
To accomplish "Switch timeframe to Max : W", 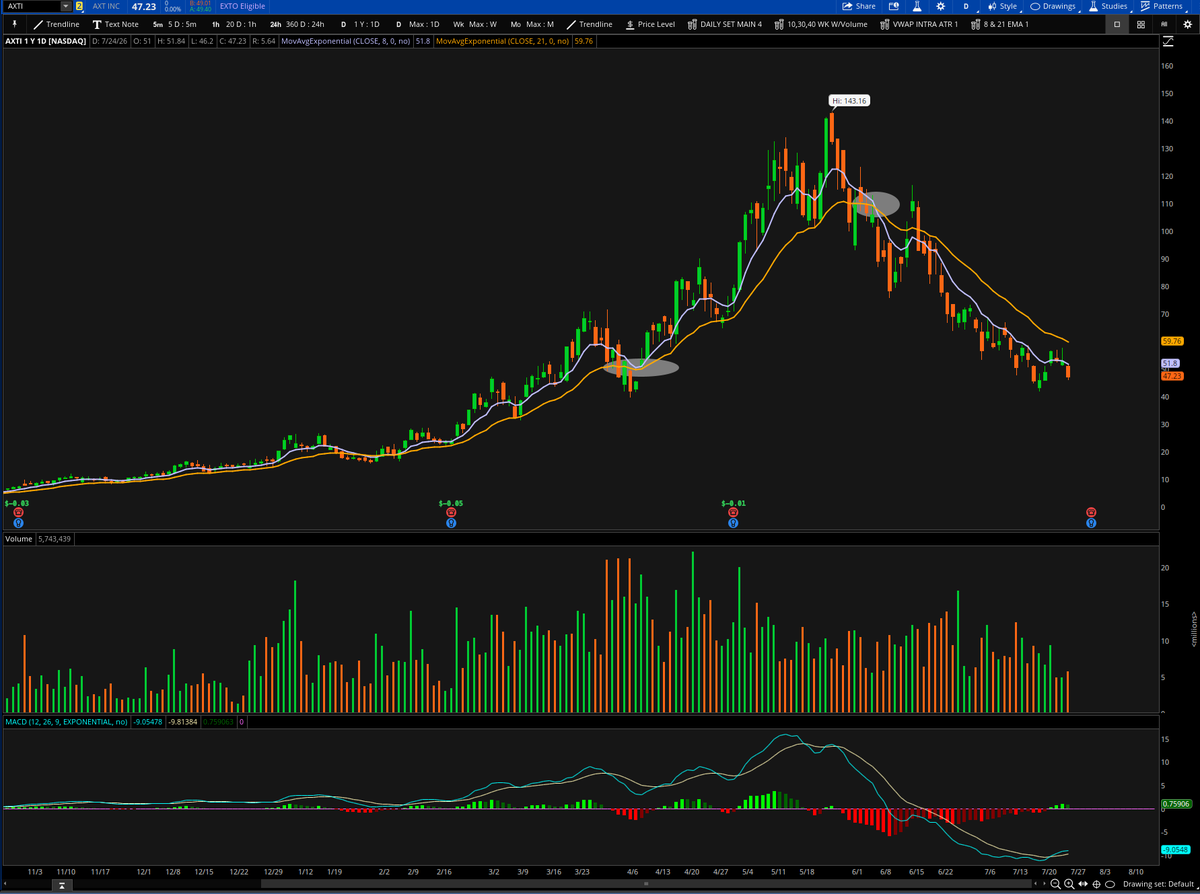I will click(475, 24).
